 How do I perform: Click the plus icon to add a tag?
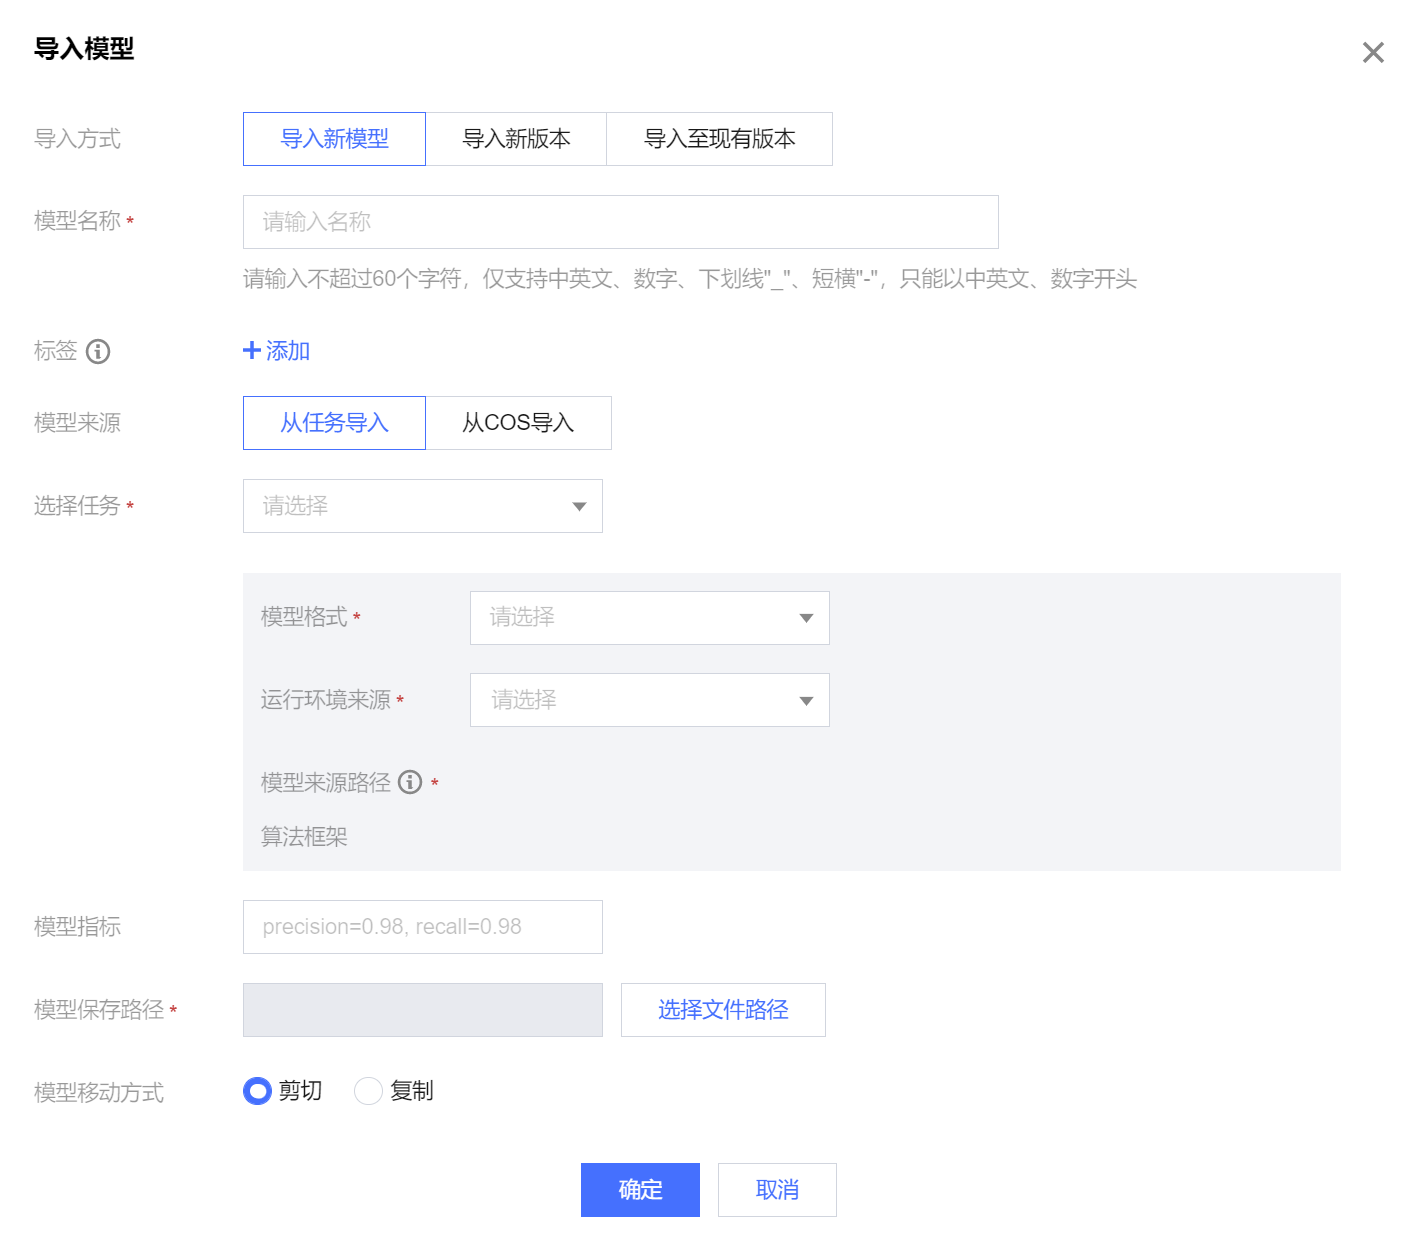click(x=252, y=350)
